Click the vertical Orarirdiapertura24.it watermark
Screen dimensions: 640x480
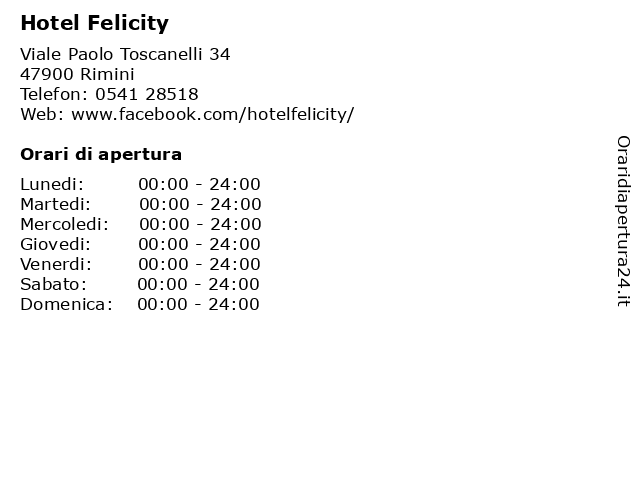click(x=623, y=221)
